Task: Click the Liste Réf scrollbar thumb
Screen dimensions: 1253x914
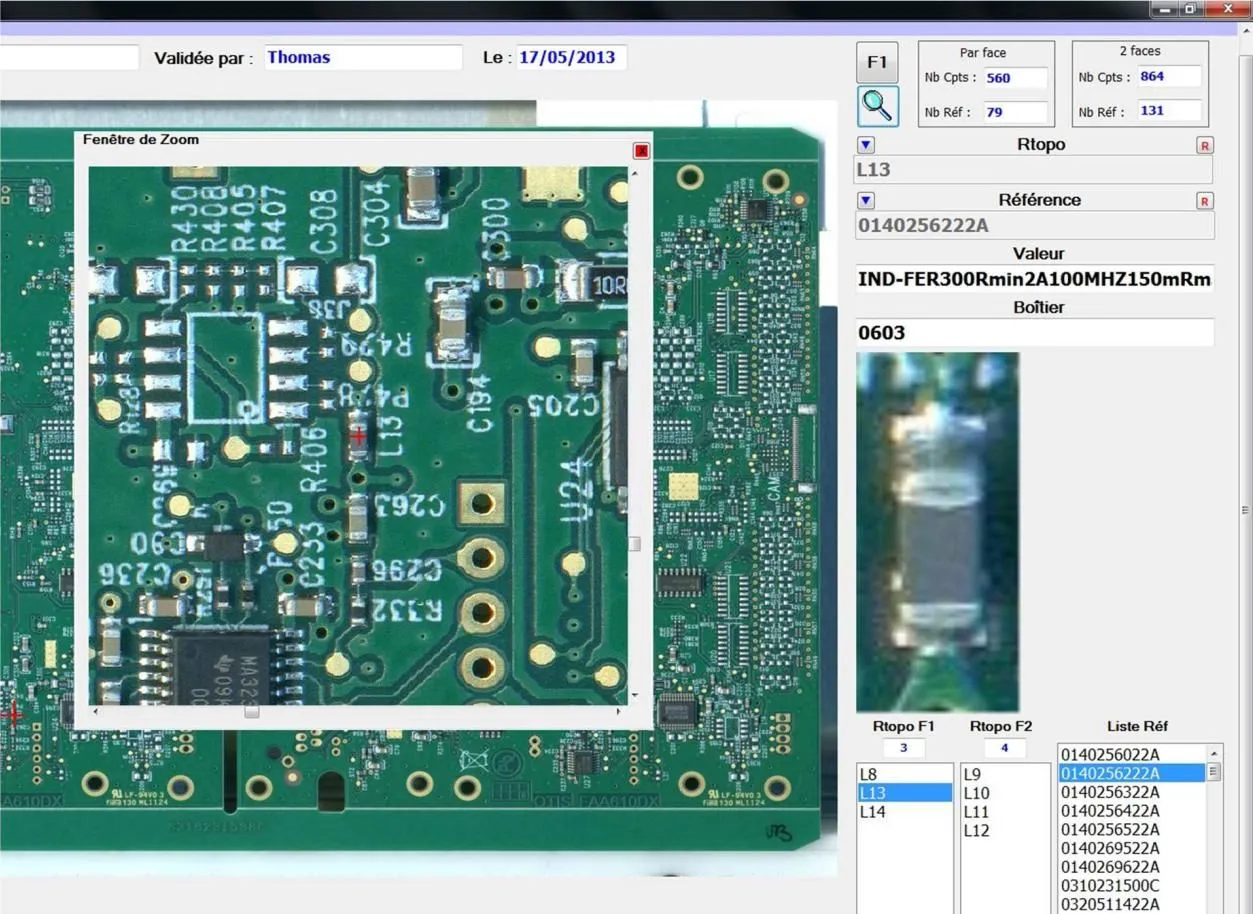Action: [1214, 771]
